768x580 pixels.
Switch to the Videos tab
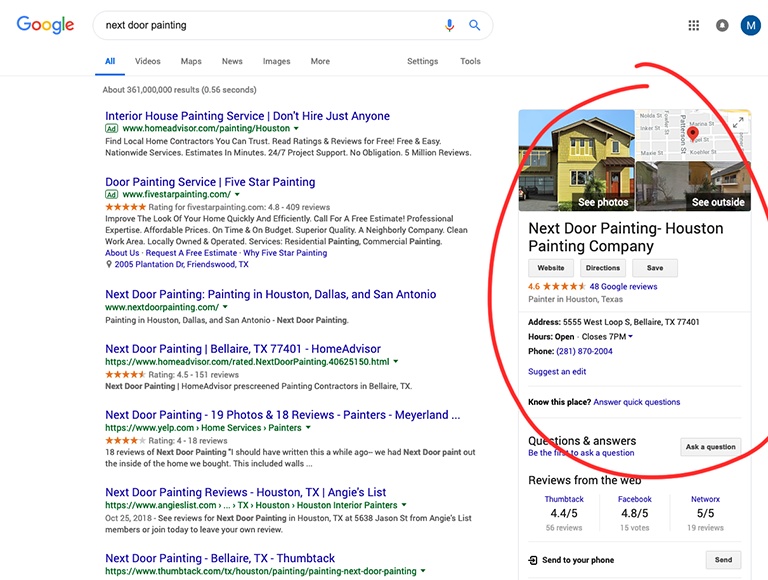coord(147,61)
